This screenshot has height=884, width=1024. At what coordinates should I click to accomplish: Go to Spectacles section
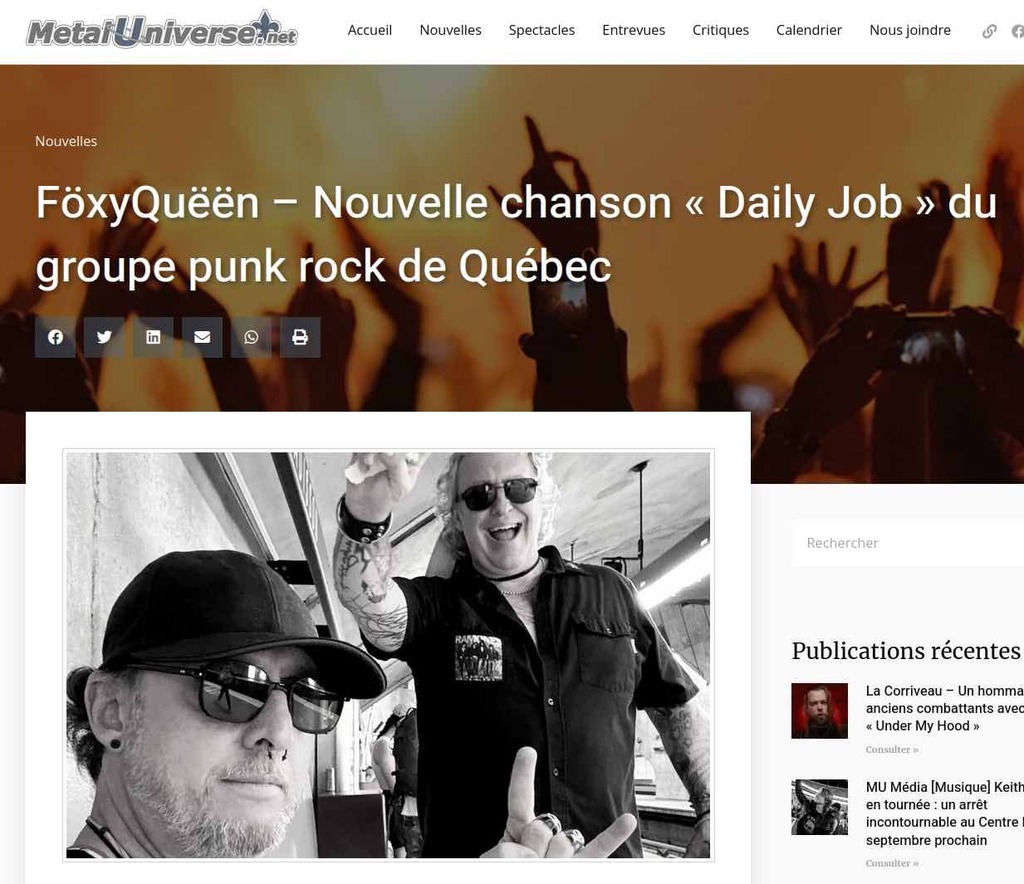(542, 30)
